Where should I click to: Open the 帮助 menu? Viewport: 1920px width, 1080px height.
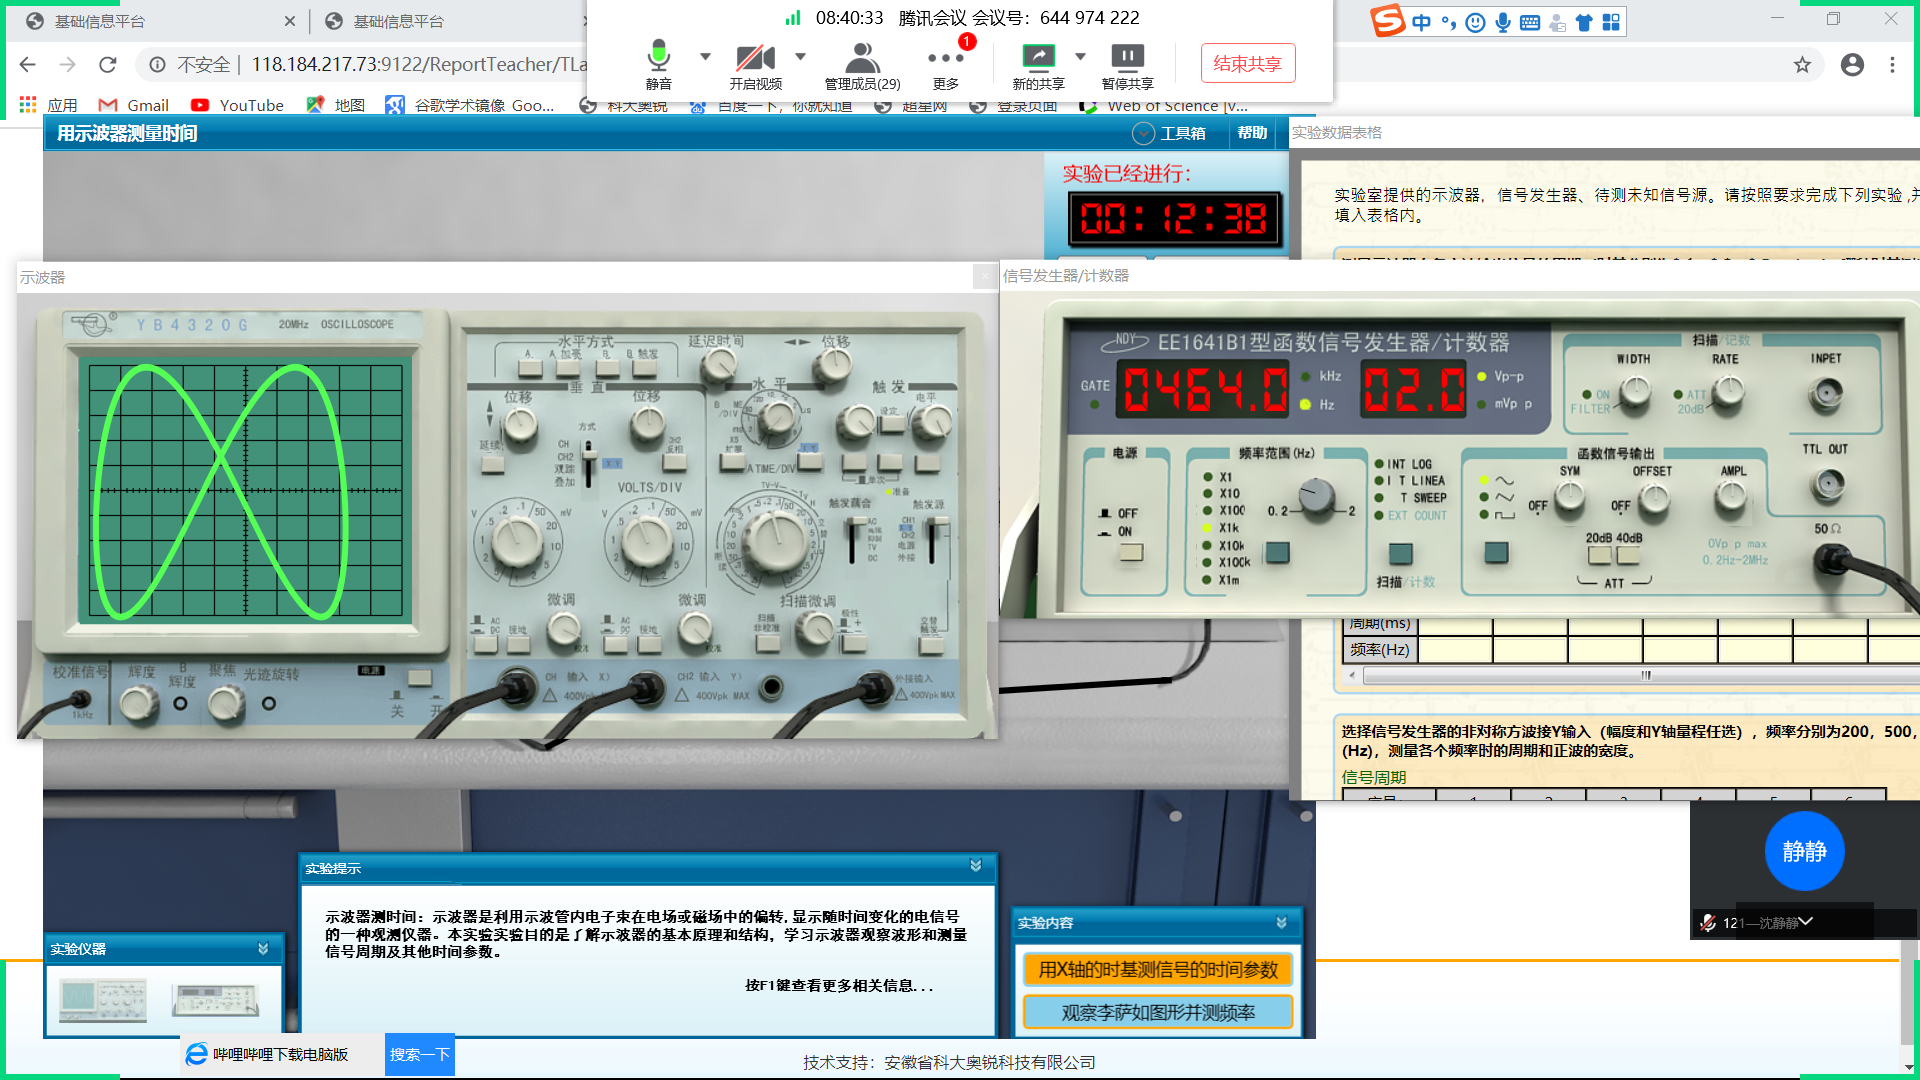tap(1252, 133)
